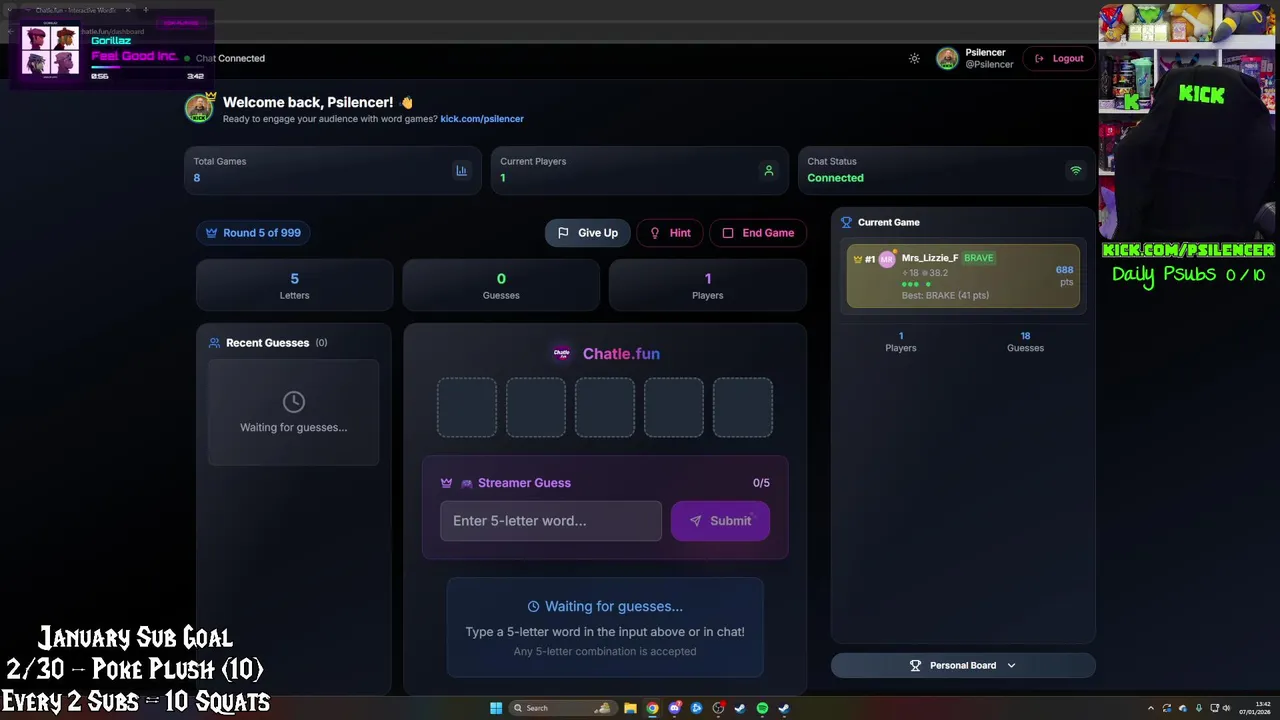The image size is (1280, 720).
Task: Click the BRAVE word badge
Action: (x=979, y=258)
